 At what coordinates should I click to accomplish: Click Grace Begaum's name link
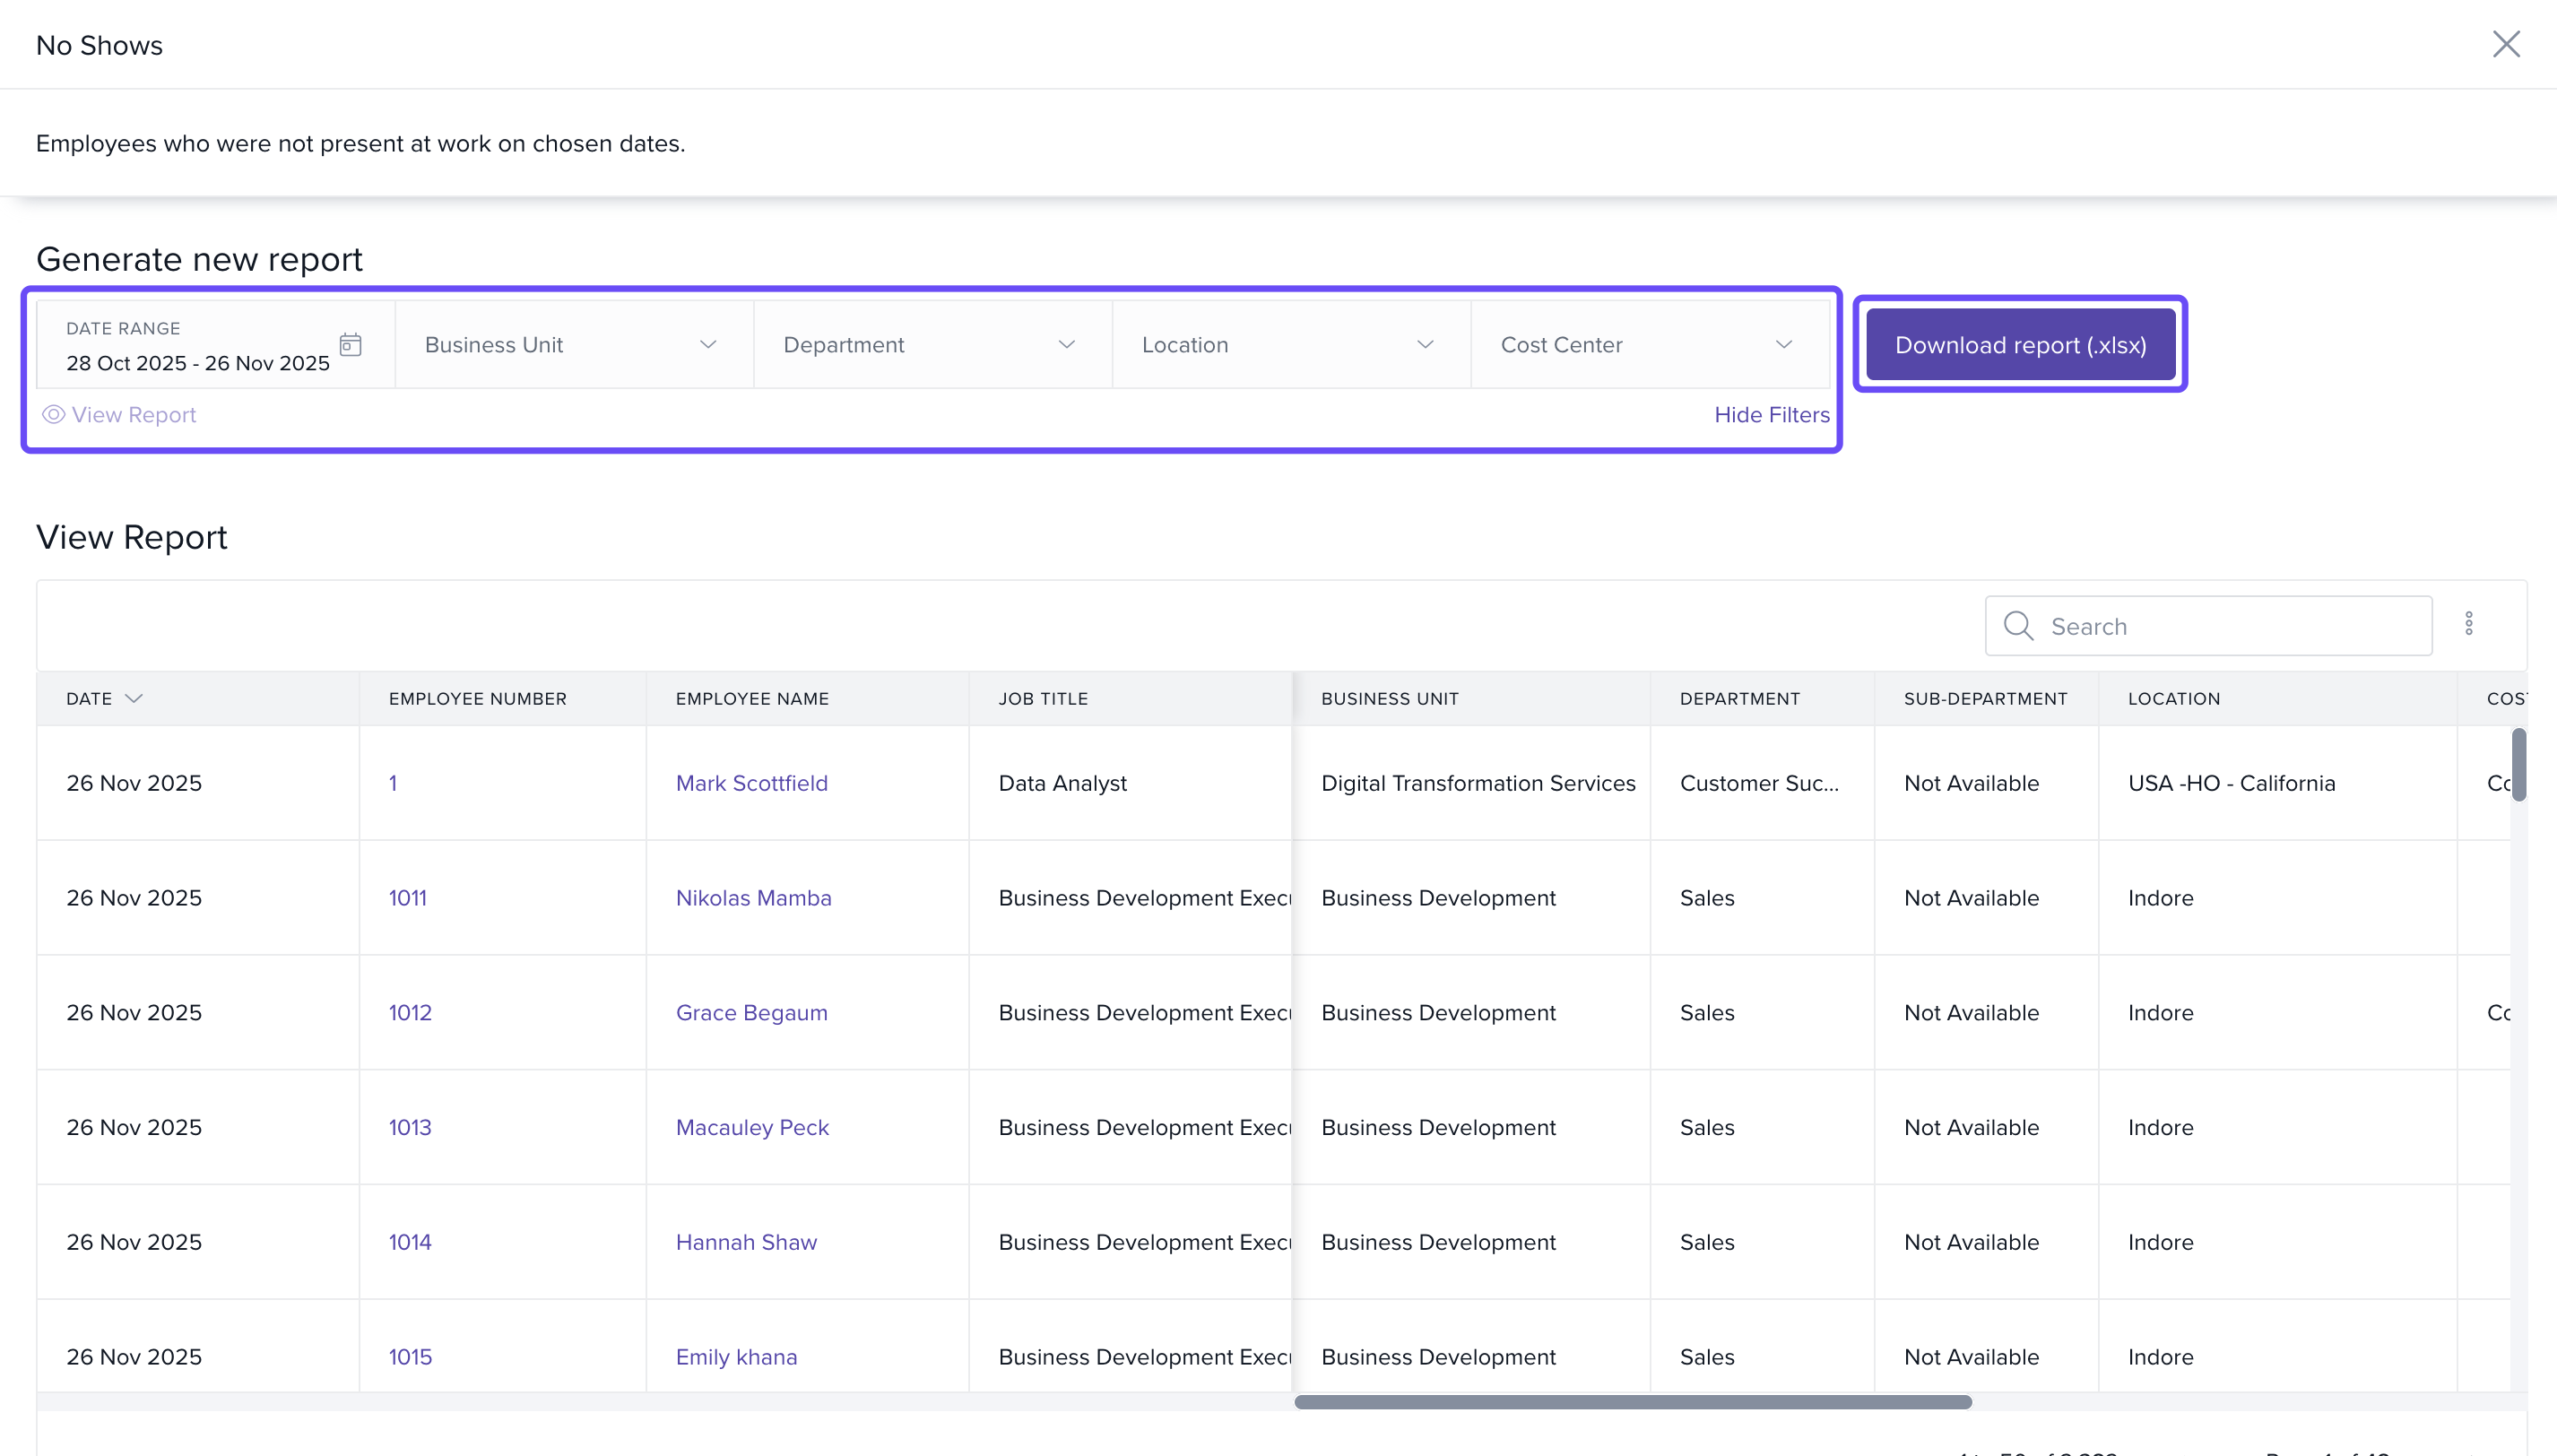pyautogui.click(x=751, y=1012)
